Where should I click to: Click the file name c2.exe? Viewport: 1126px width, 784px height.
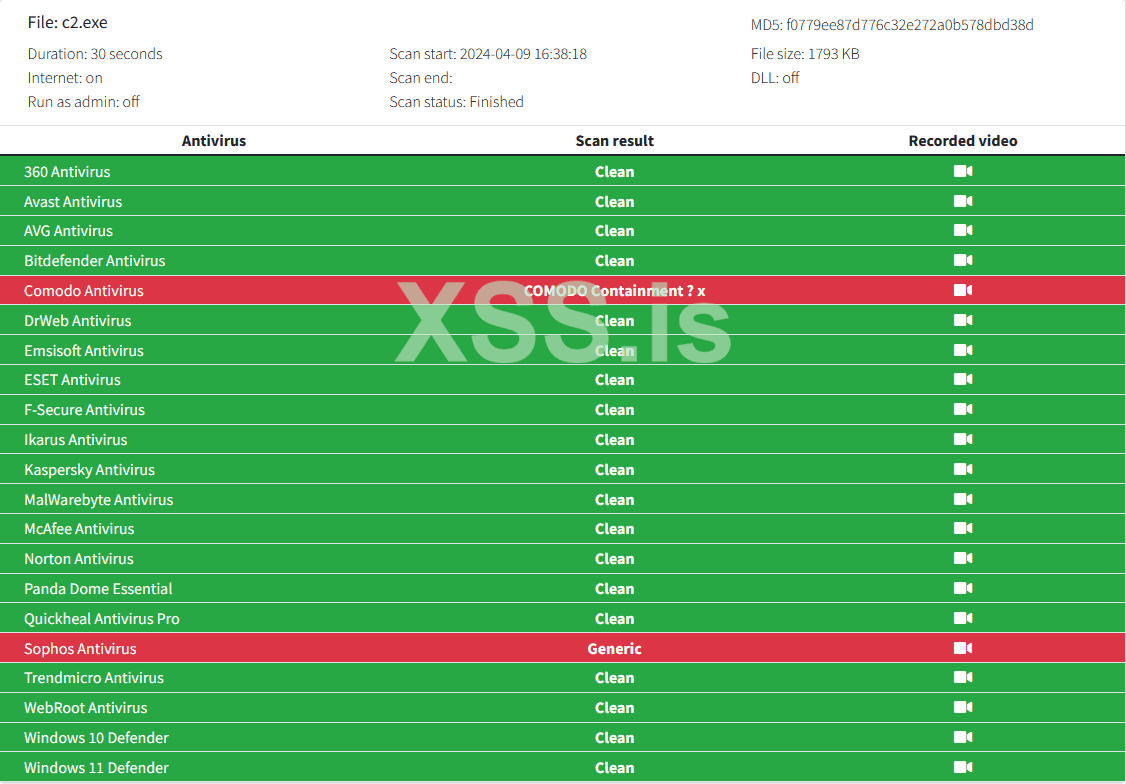(x=84, y=23)
